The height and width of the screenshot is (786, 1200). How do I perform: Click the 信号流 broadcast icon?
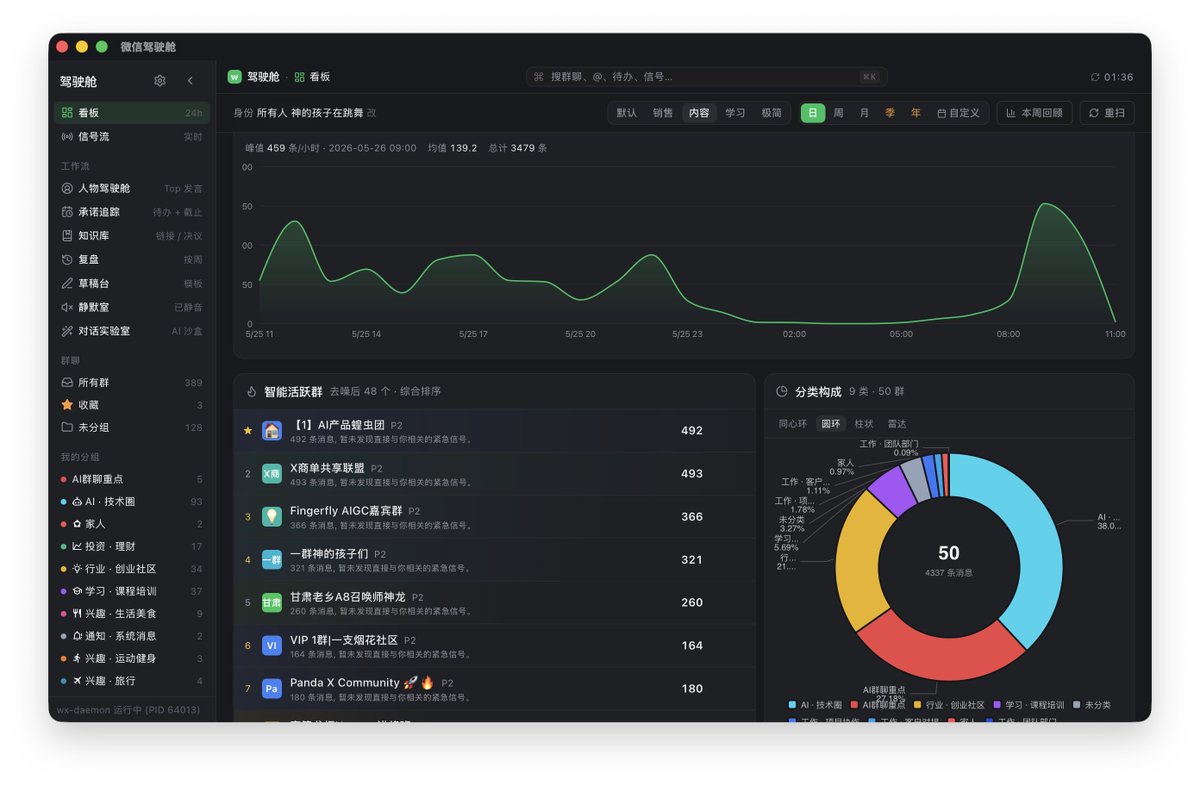[x=67, y=137]
